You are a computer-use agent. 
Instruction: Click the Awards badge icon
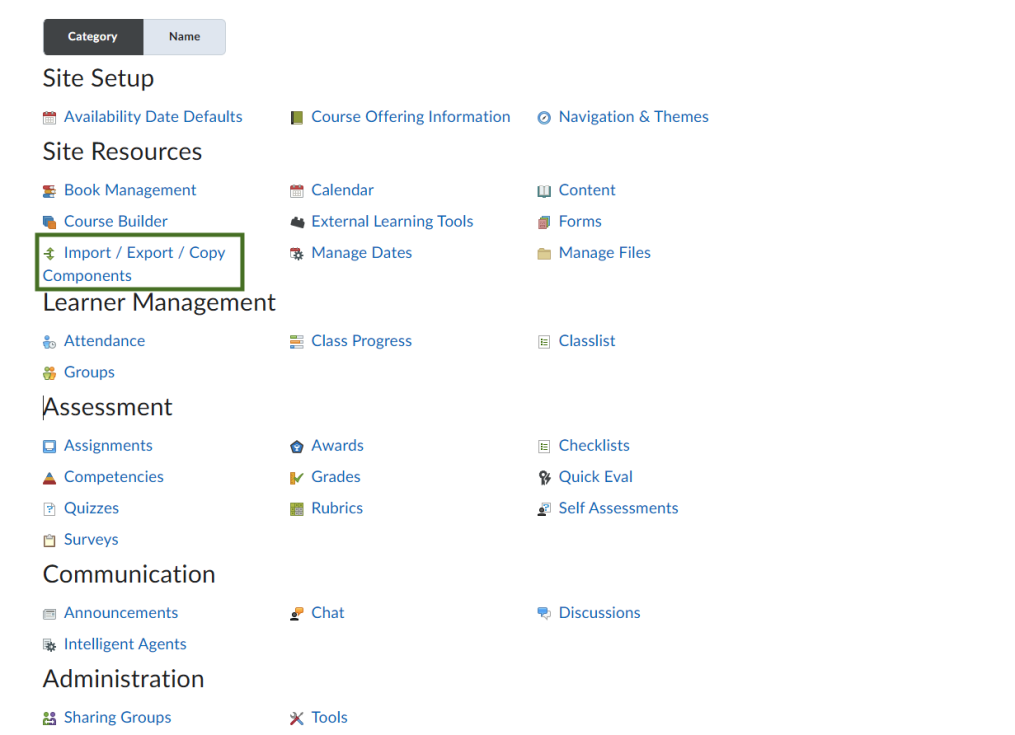[296, 446]
